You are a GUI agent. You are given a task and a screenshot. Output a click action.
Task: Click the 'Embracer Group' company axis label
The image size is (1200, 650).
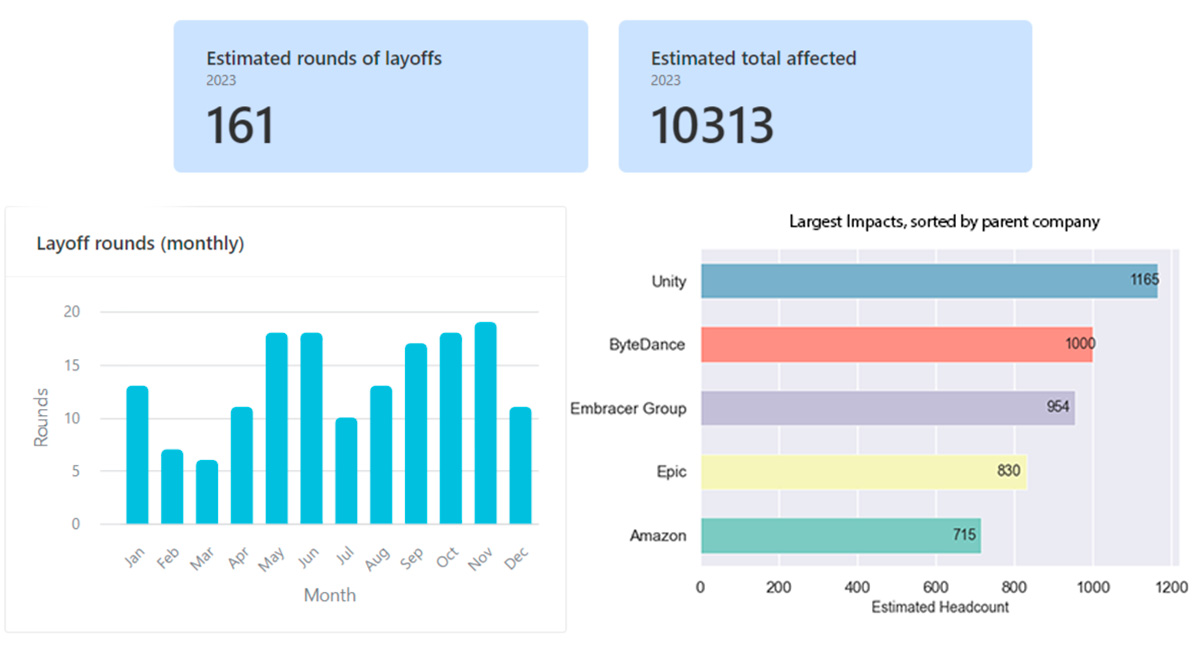click(629, 408)
